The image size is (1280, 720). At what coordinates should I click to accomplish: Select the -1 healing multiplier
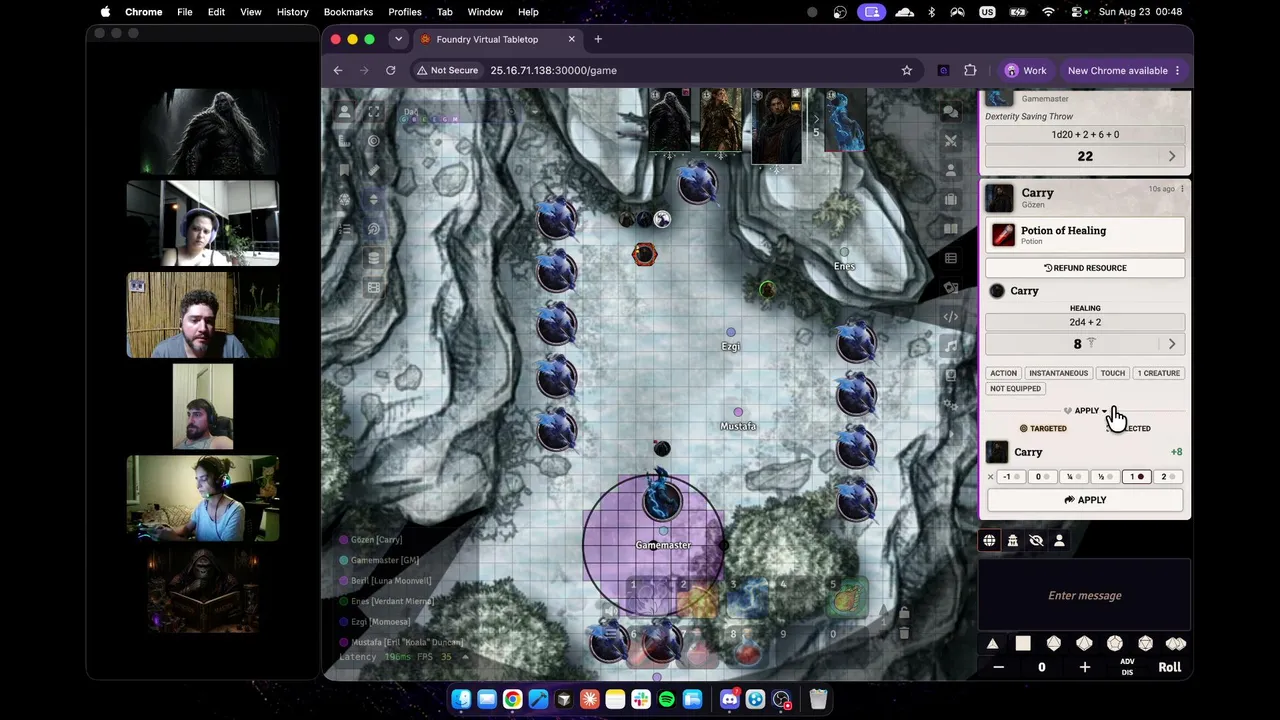1009,477
